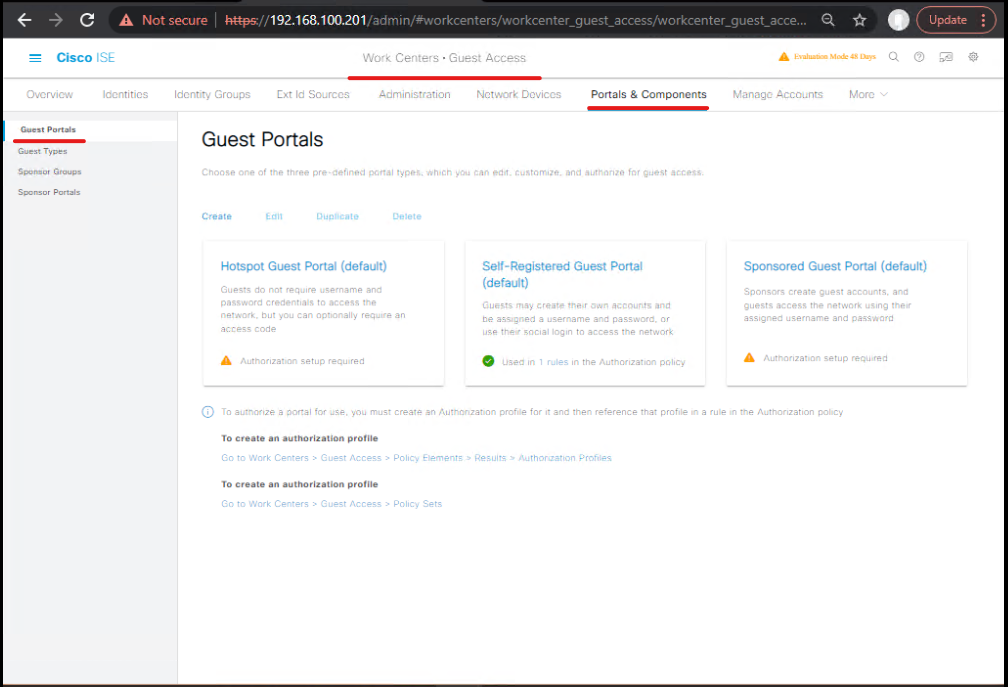Click the Delete portal button
This screenshot has width=1008, height=687.
(x=407, y=217)
